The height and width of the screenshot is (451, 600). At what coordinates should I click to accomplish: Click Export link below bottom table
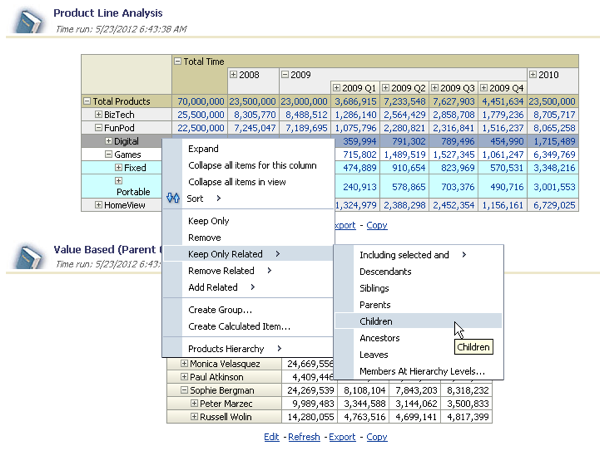point(342,437)
